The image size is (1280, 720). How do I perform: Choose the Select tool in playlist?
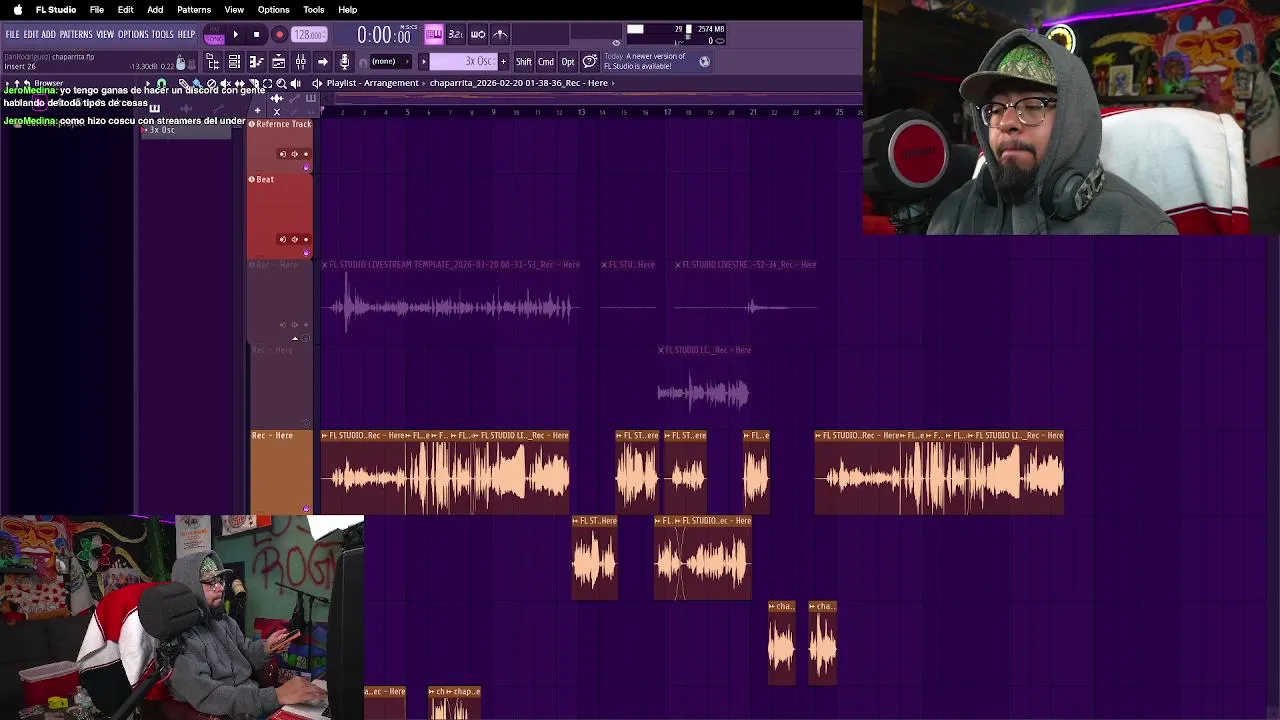click(267, 83)
